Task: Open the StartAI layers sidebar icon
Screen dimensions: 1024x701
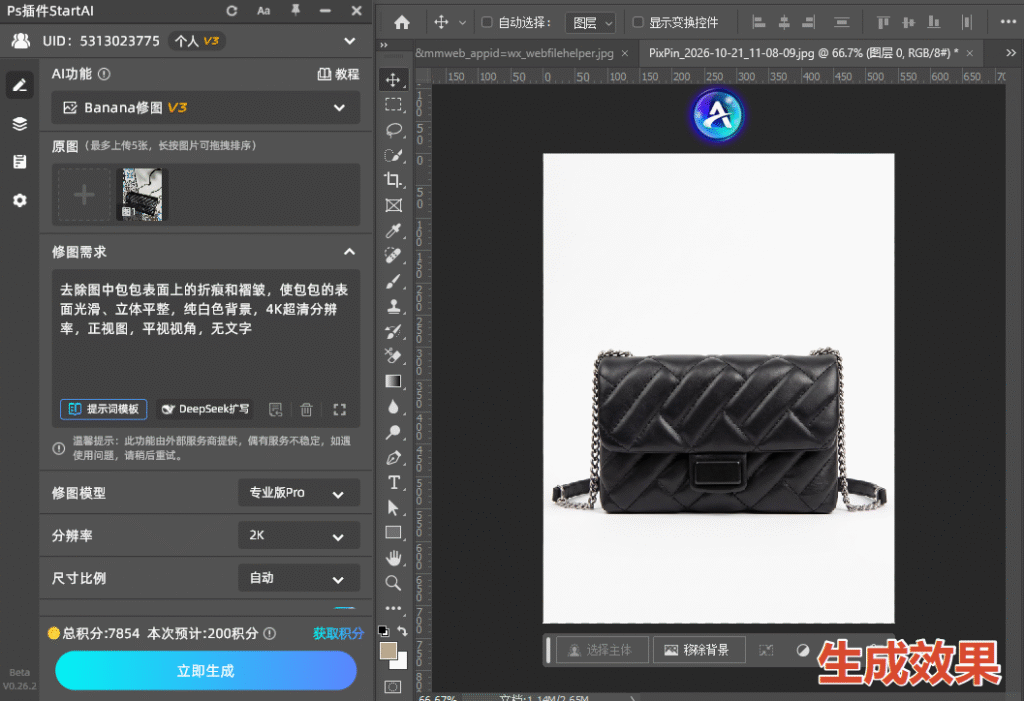Action: [x=20, y=123]
